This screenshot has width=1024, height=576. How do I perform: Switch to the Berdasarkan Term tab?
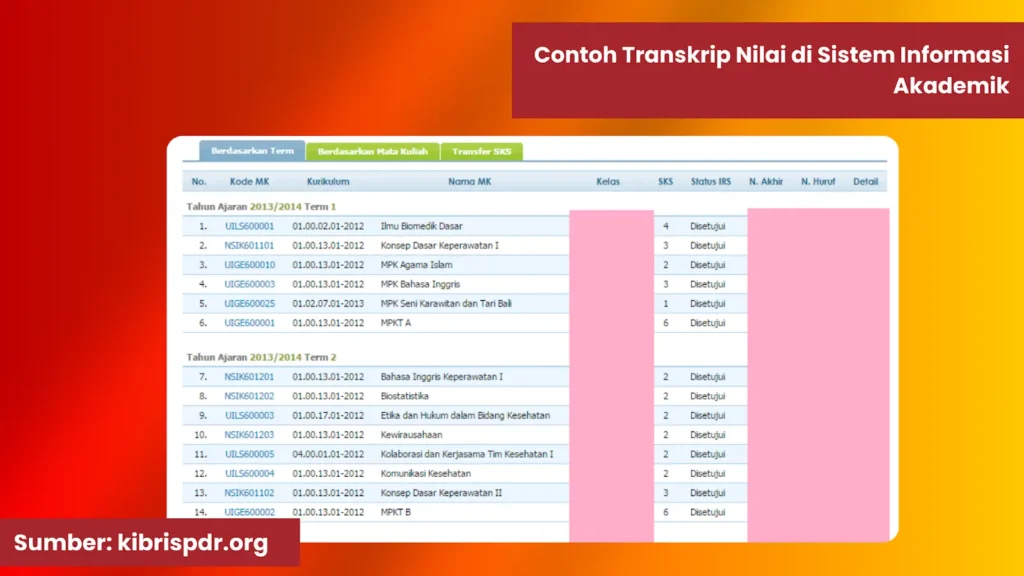(x=252, y=151)
